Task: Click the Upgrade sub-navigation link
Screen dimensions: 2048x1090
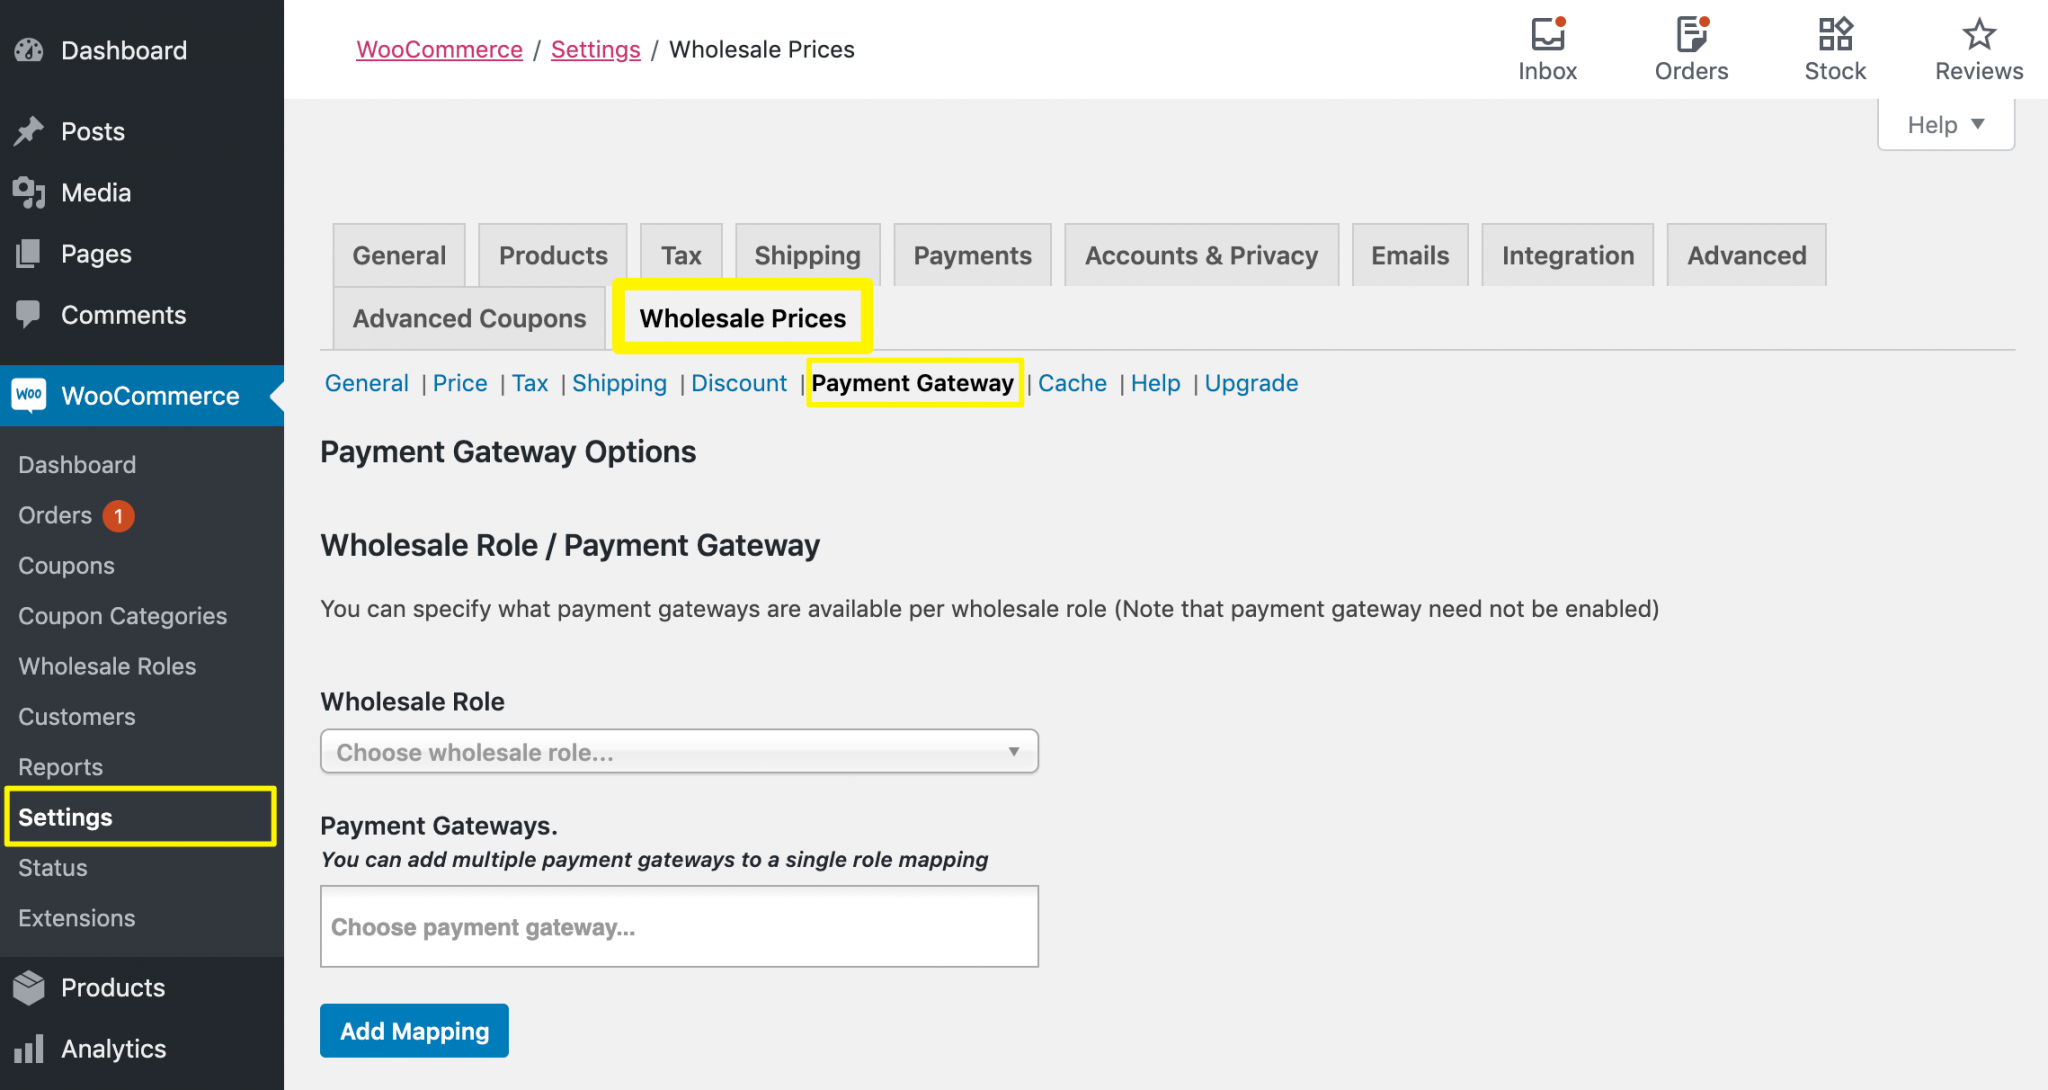Action: pos(1251,383)
